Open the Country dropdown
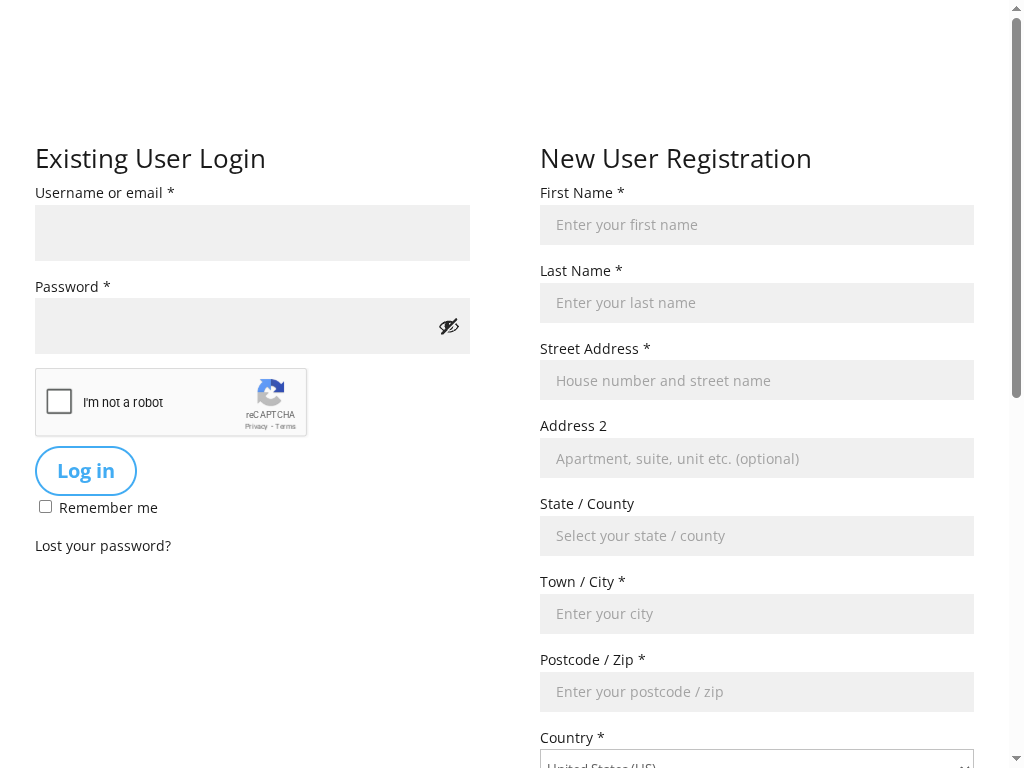The height and width of the screenshot is (768, 1024). click(757, 762)
